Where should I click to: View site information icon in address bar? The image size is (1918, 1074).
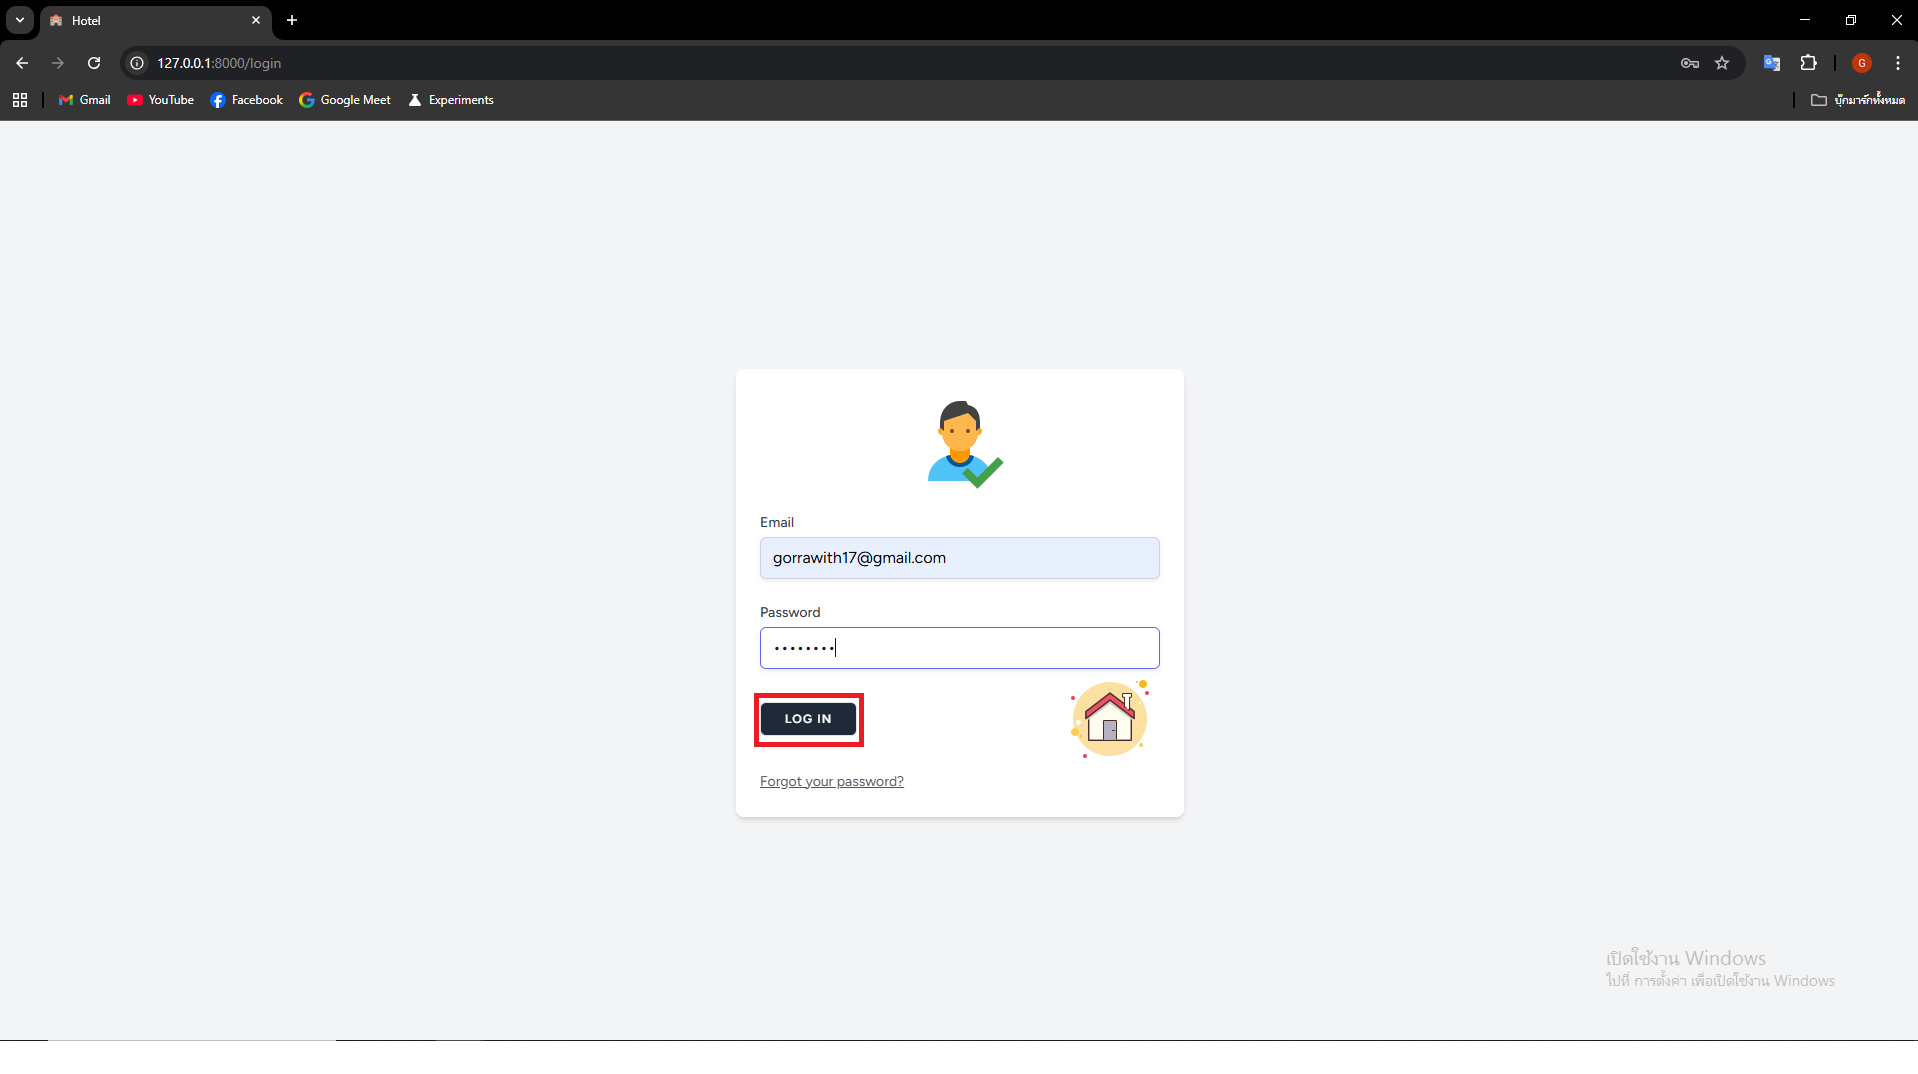pyautogui.click(x=138, y=63)
